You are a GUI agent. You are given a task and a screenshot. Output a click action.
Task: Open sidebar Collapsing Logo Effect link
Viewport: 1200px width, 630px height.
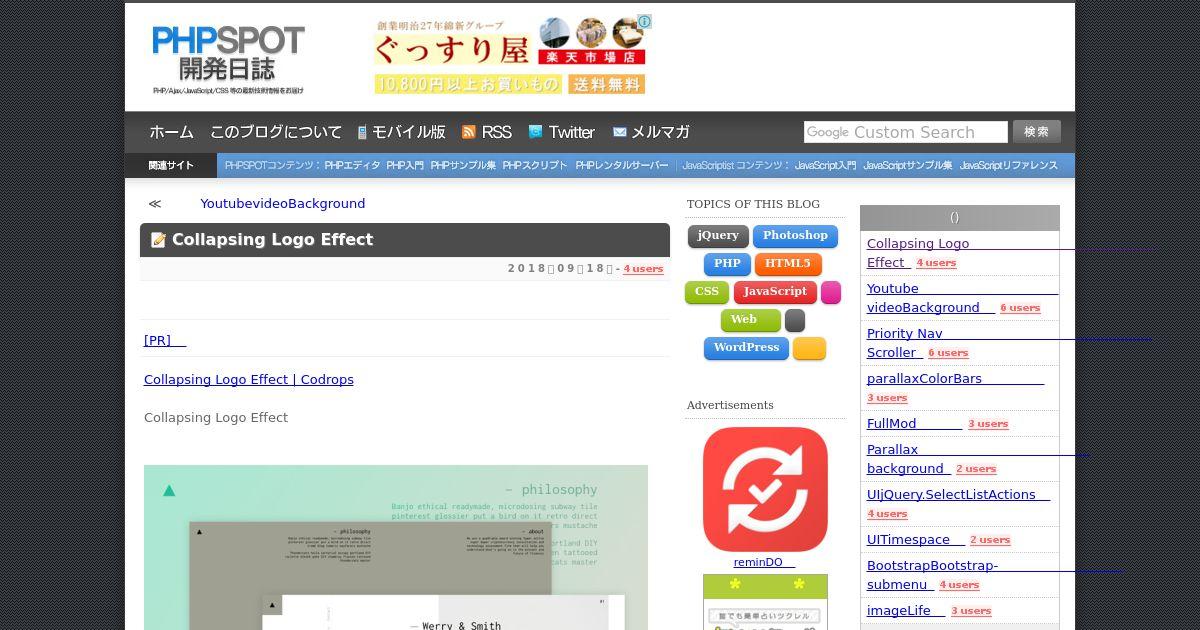(918, 253)
